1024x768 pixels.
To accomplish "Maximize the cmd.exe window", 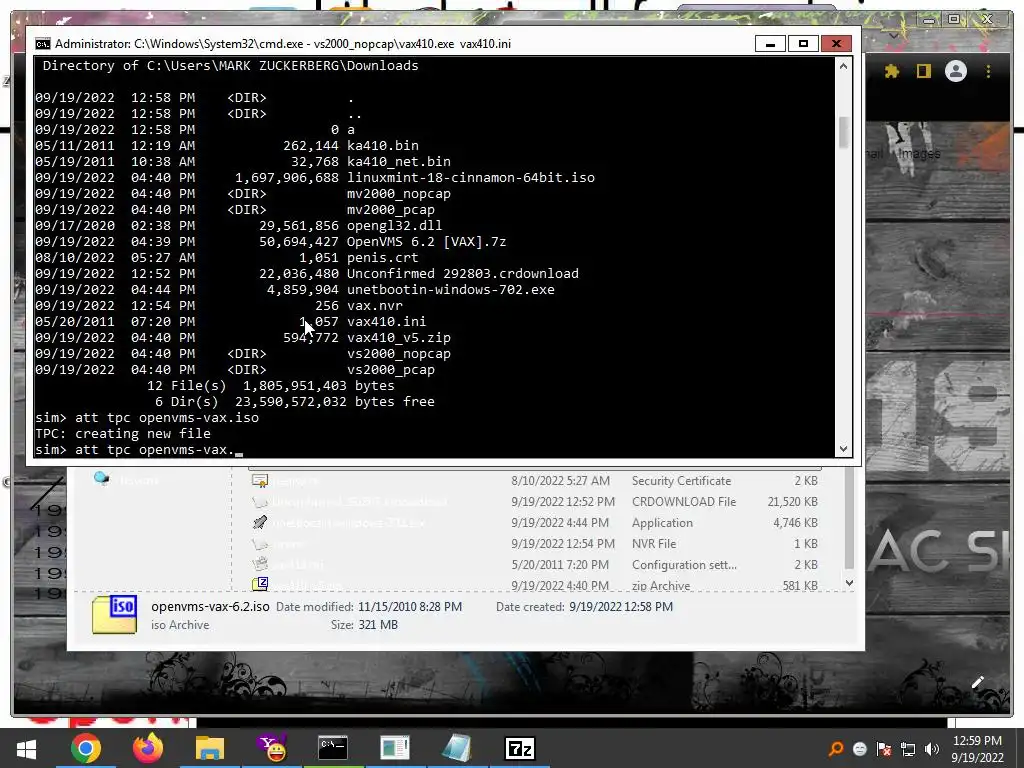I will [803, 44].
